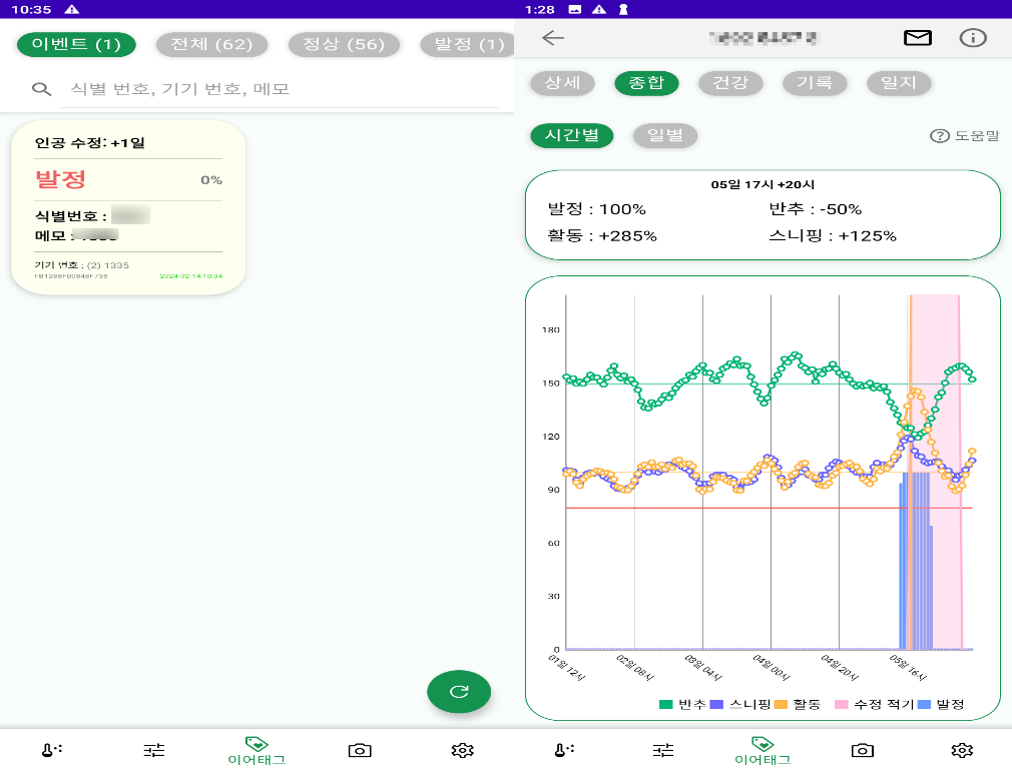Open thermometer icon in left screen's bottom bar

pyautogui.click(x=53, y=750)
